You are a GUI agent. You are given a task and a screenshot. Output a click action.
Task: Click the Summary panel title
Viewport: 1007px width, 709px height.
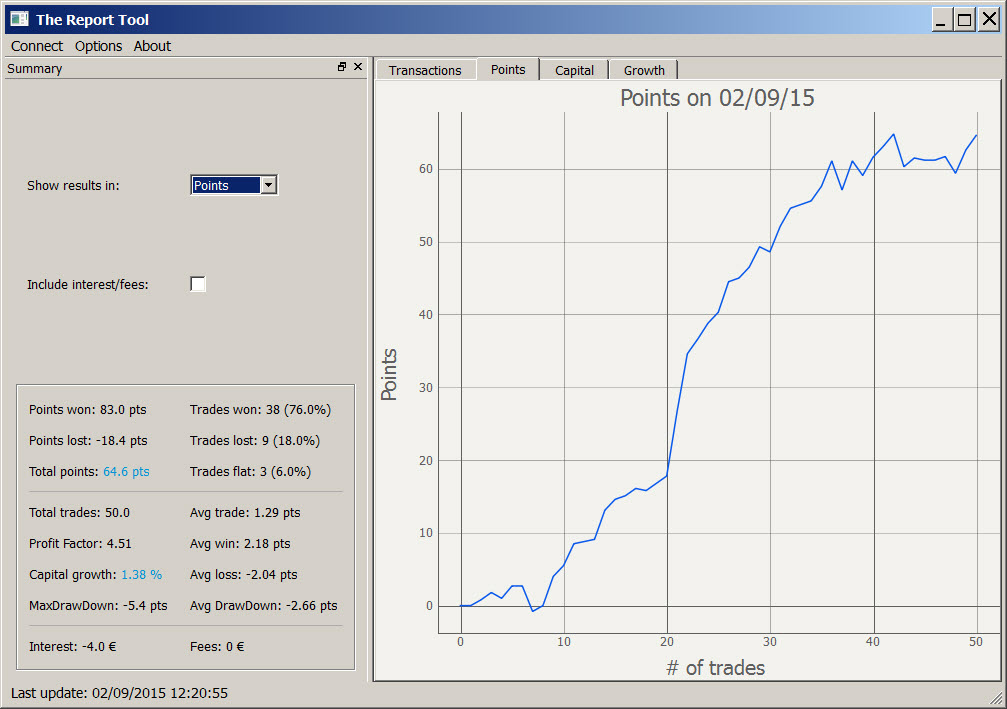pyautogui.click(x=35, y=69)
